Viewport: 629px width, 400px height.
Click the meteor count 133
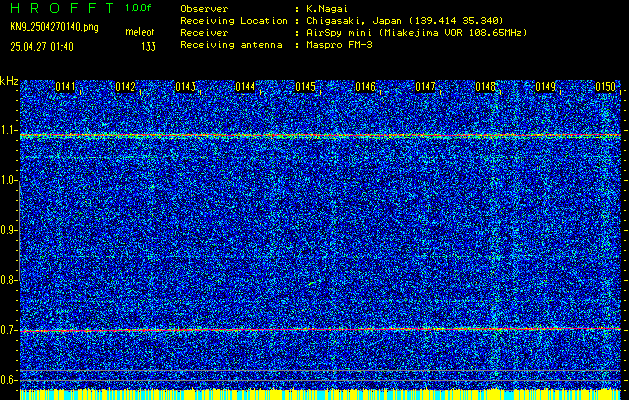coord(148,47)
